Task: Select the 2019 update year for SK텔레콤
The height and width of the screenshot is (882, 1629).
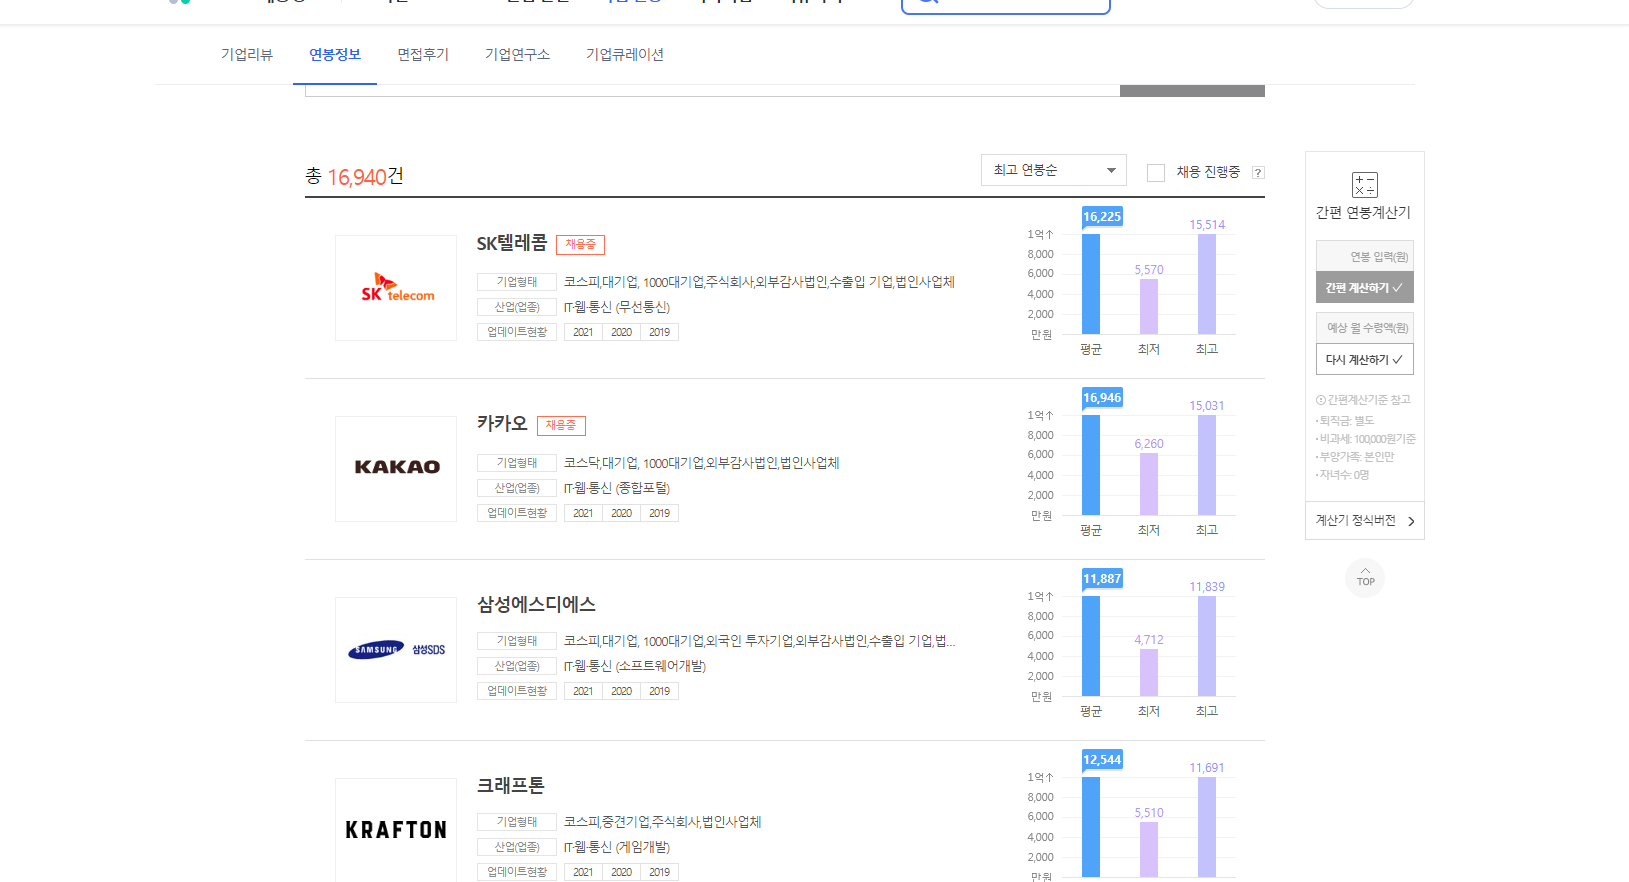Action: pyautogui.click(x=659, y=332)
